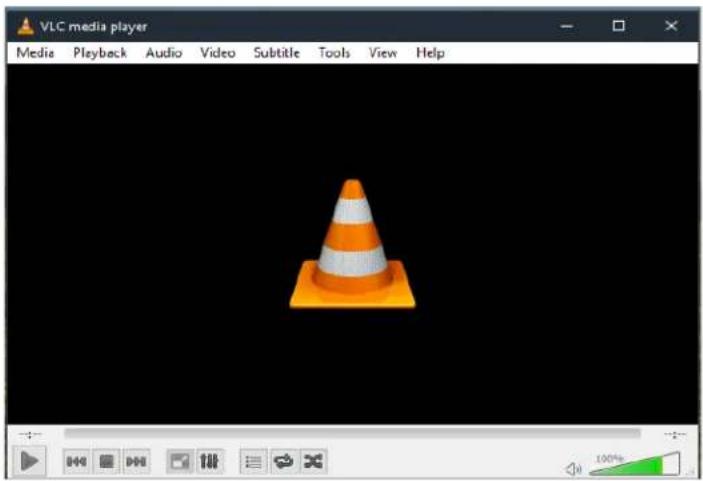Click the playback seek bar
703x481 pixels.
(352, 433)
